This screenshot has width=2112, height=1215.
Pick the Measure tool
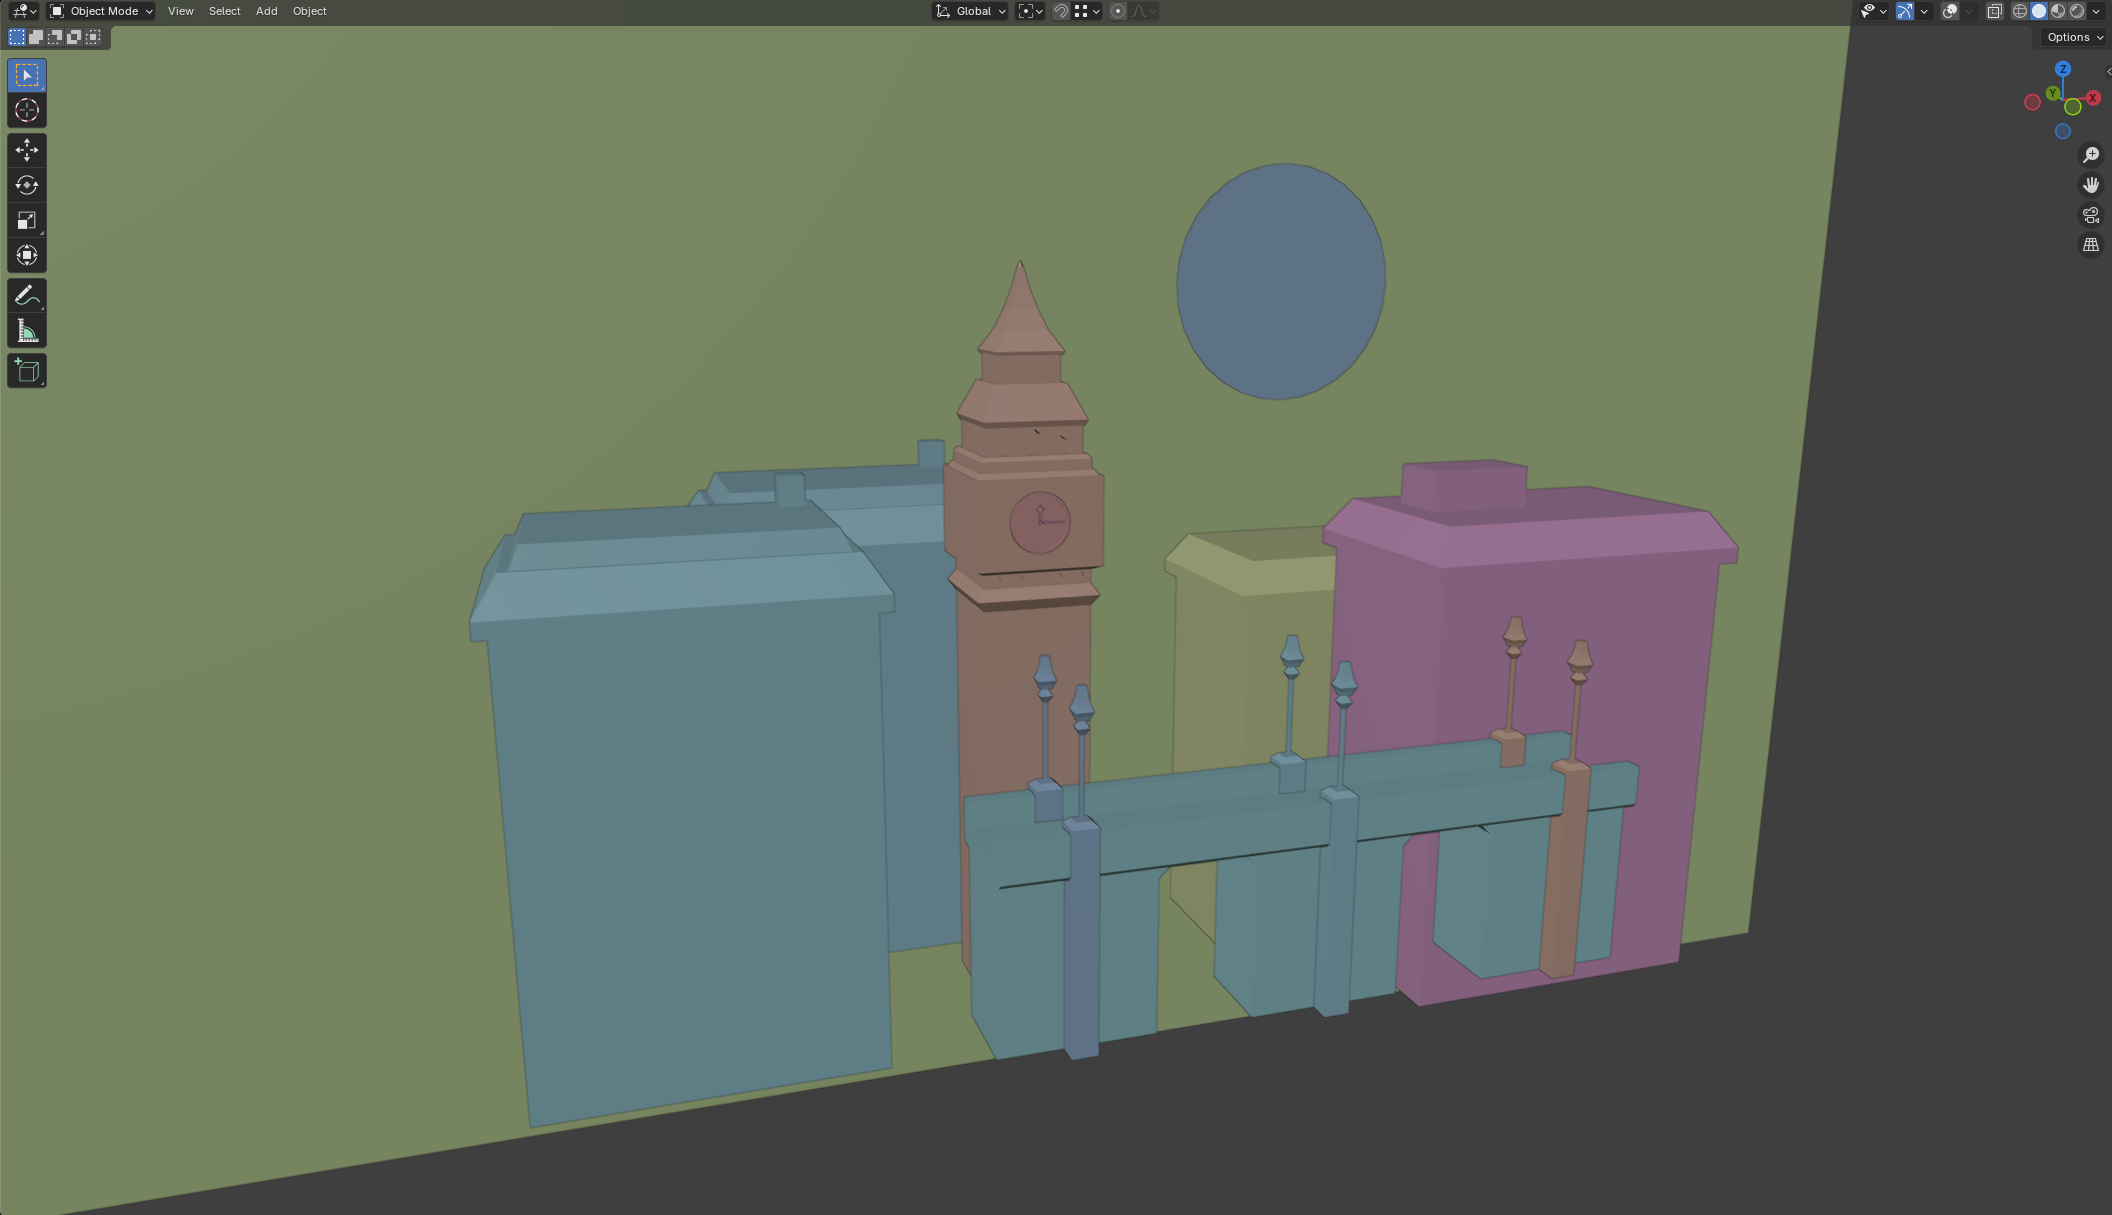(x=27, y=331)
